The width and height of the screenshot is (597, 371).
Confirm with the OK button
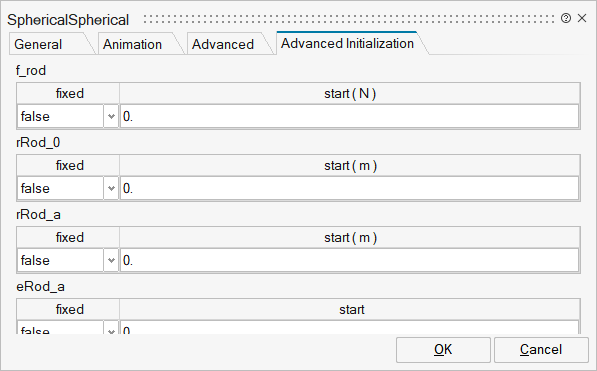click(443, 350)
